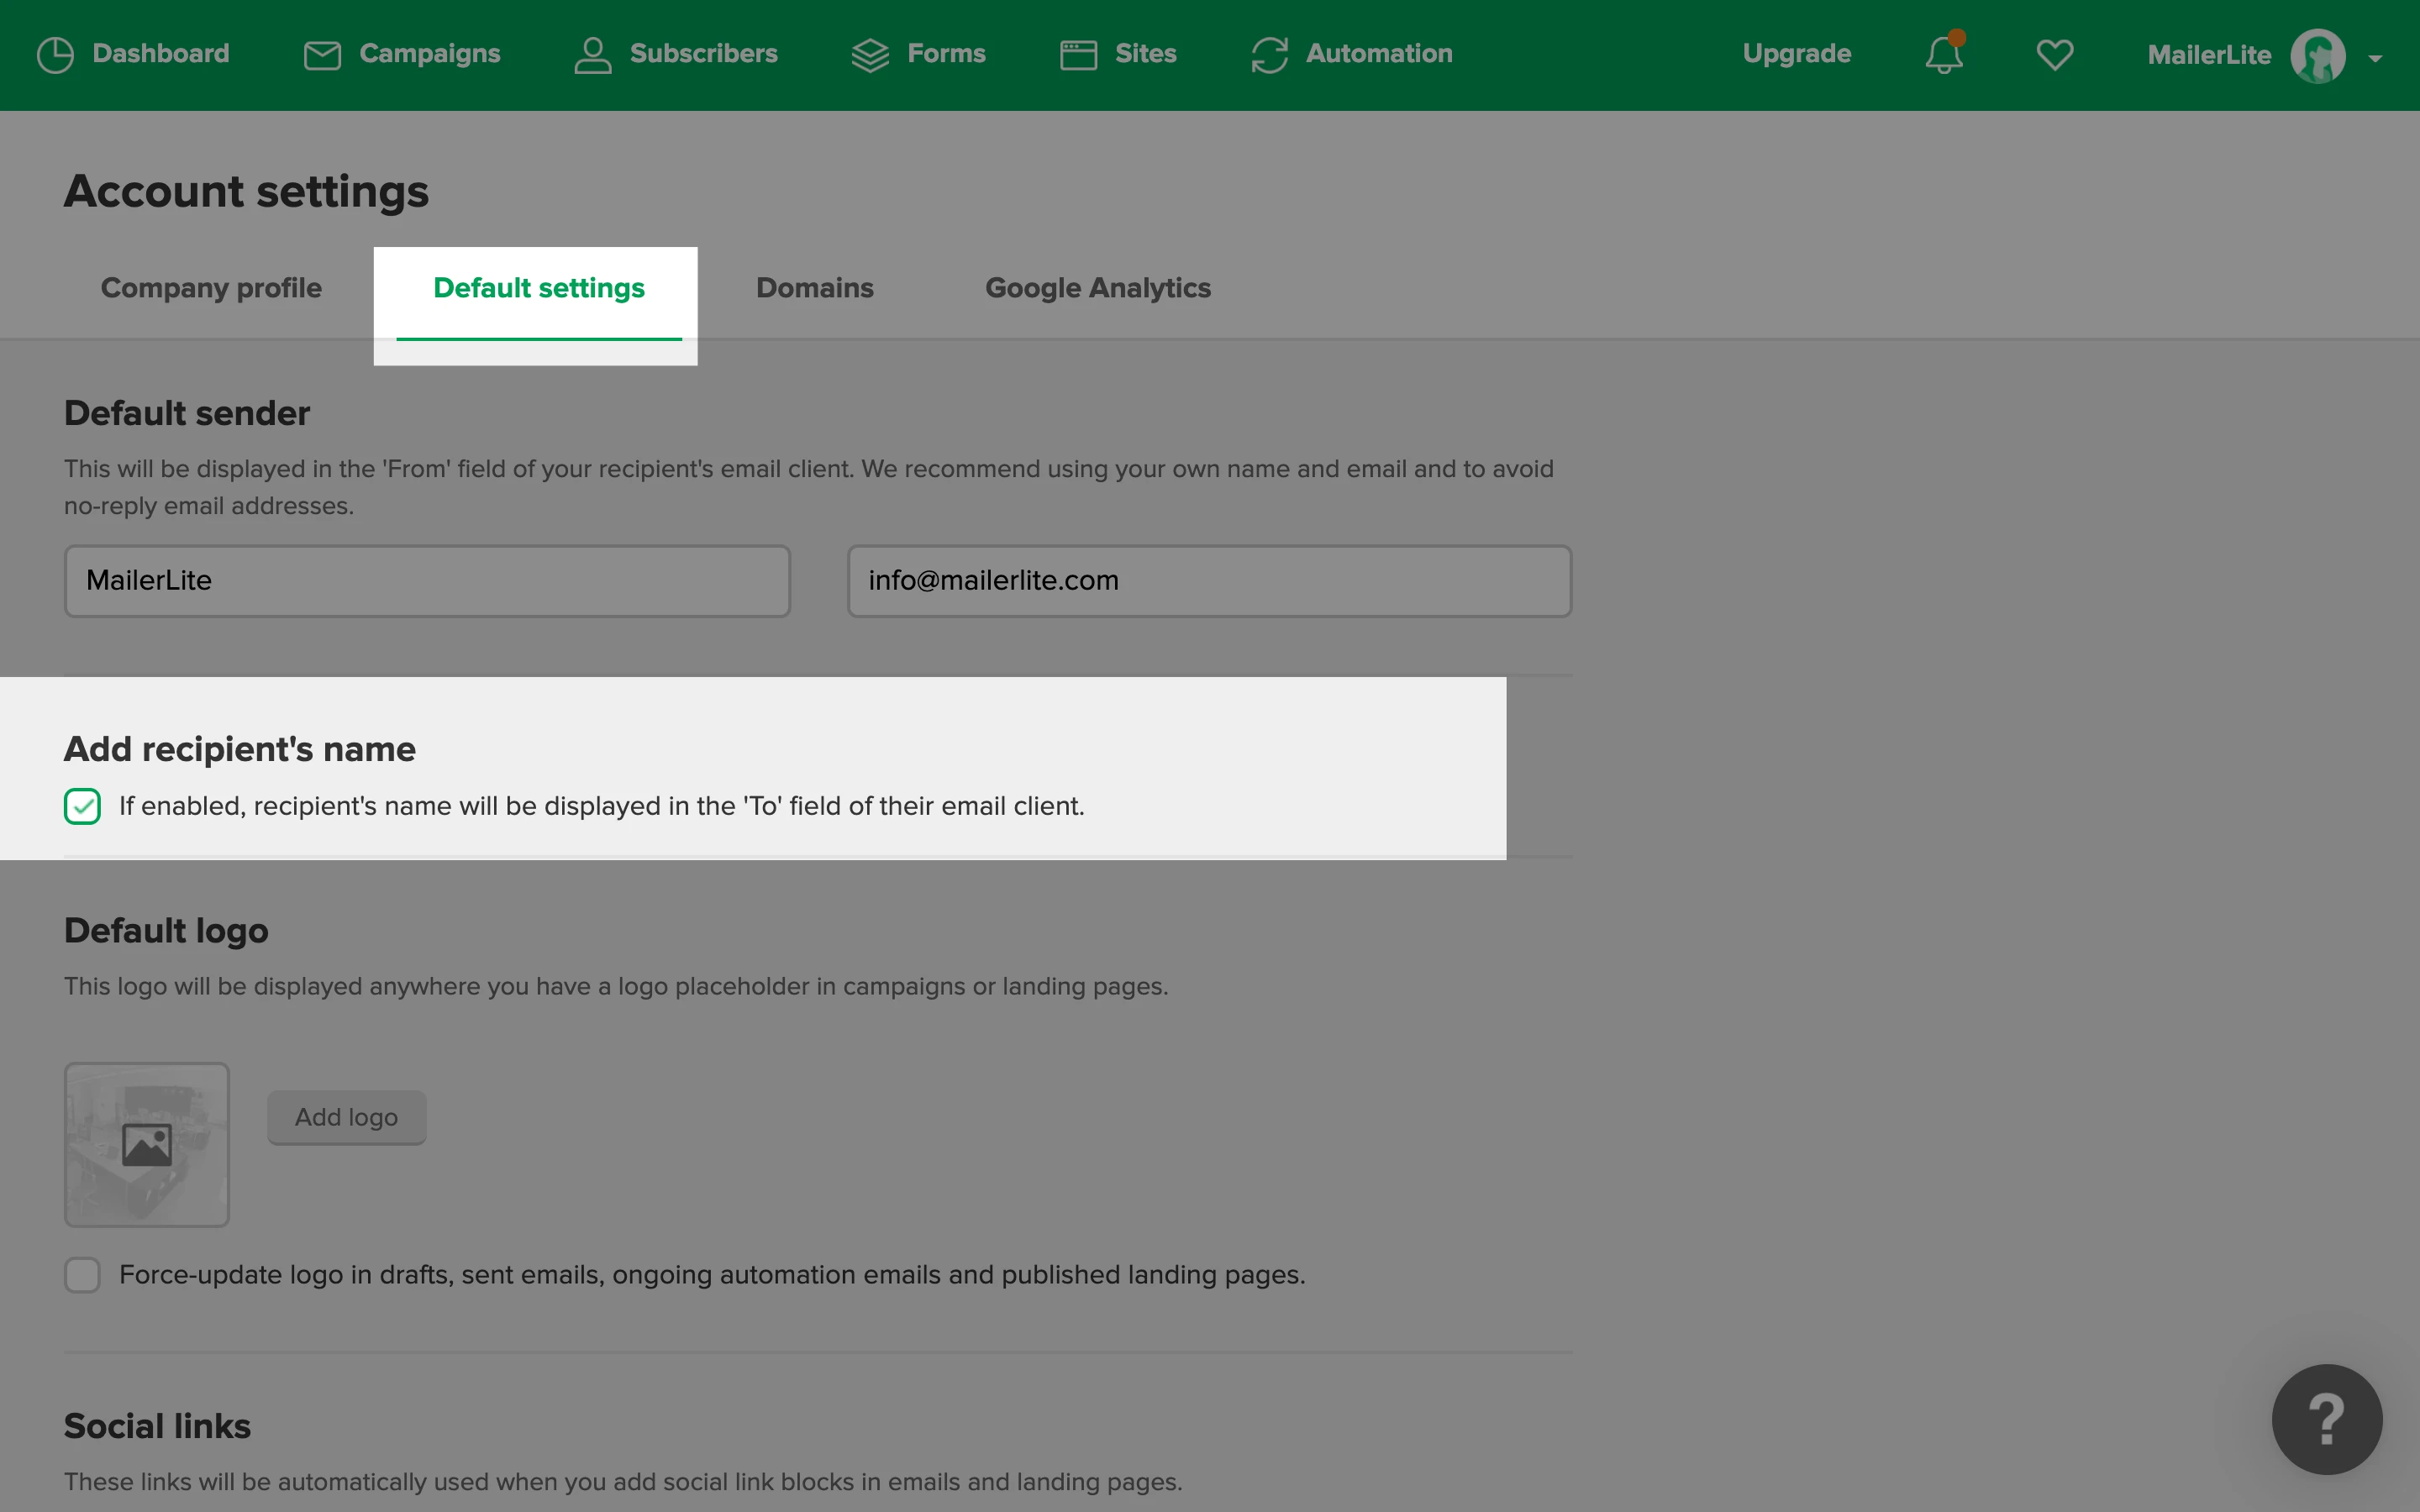Open the help question mark bubble

tap(2326, 1418)
